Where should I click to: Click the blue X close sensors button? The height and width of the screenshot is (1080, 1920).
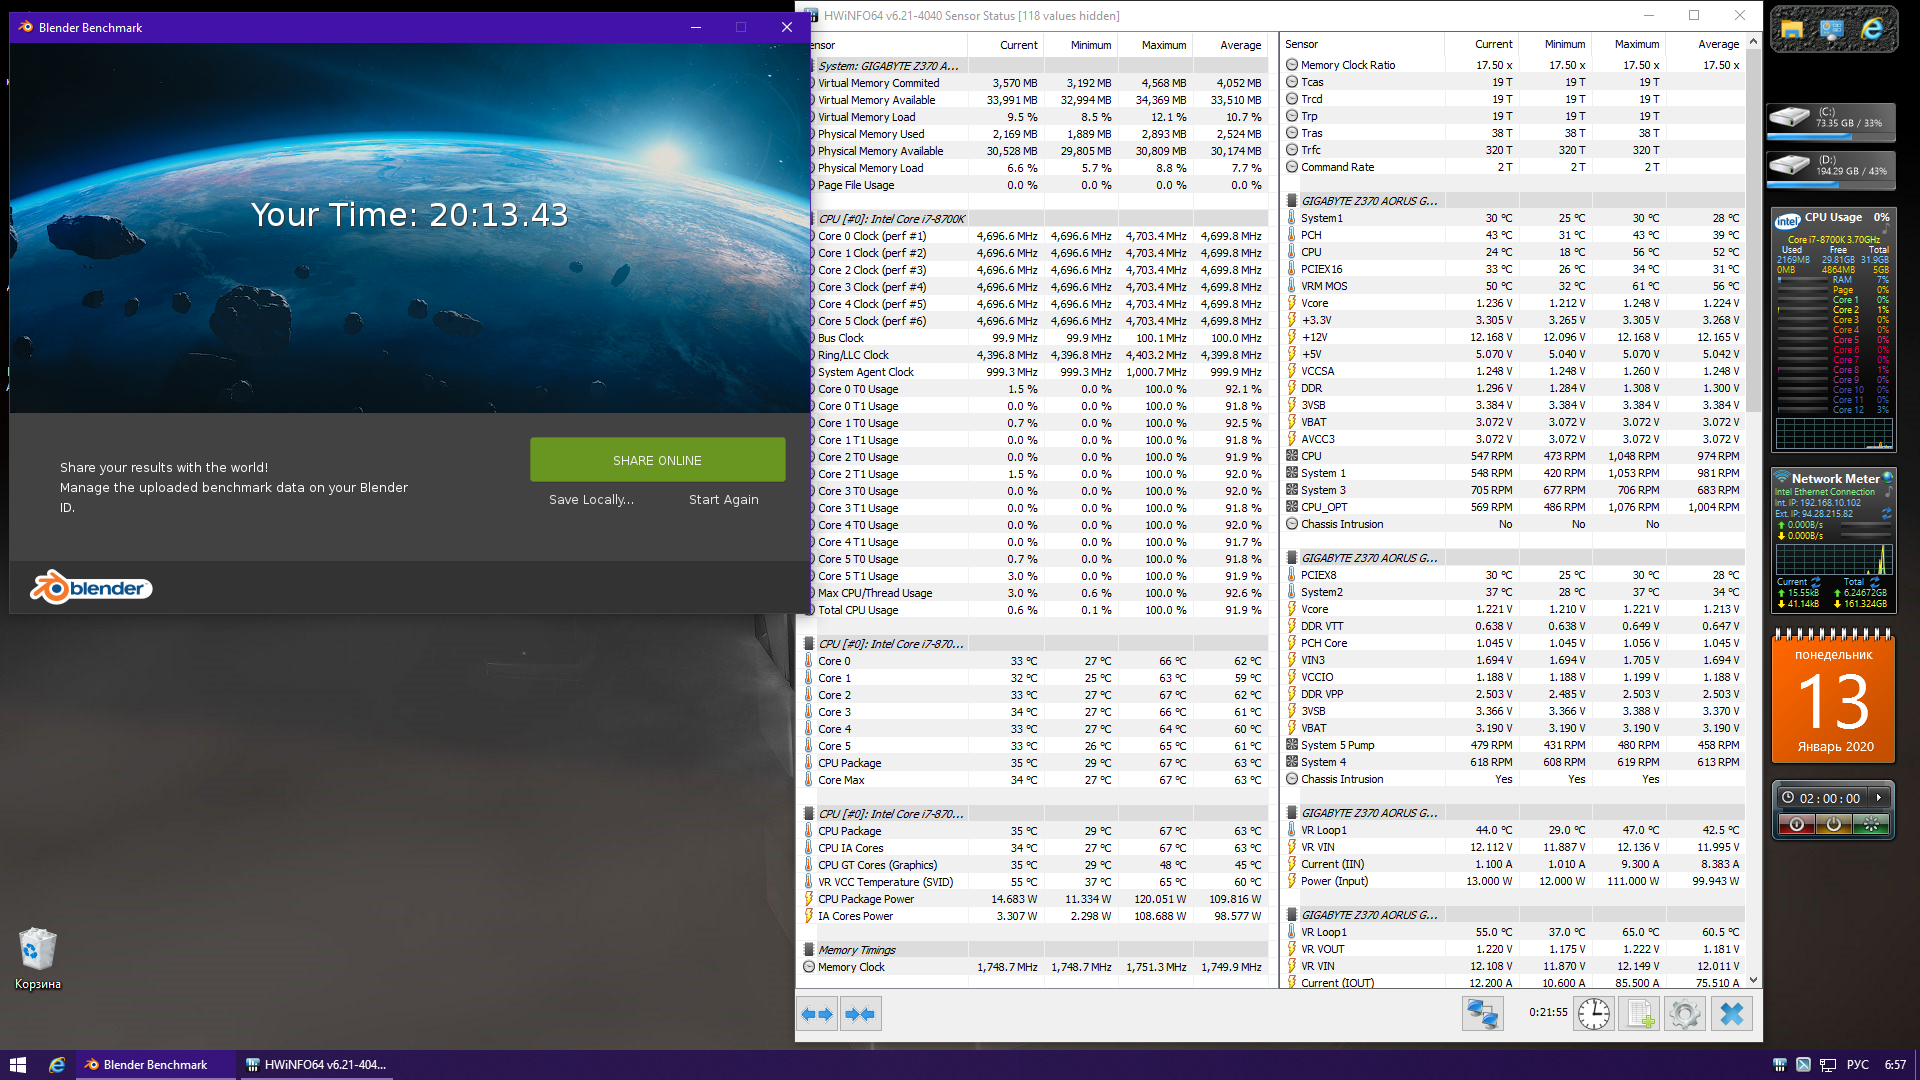click(x=1731, y=1014)
